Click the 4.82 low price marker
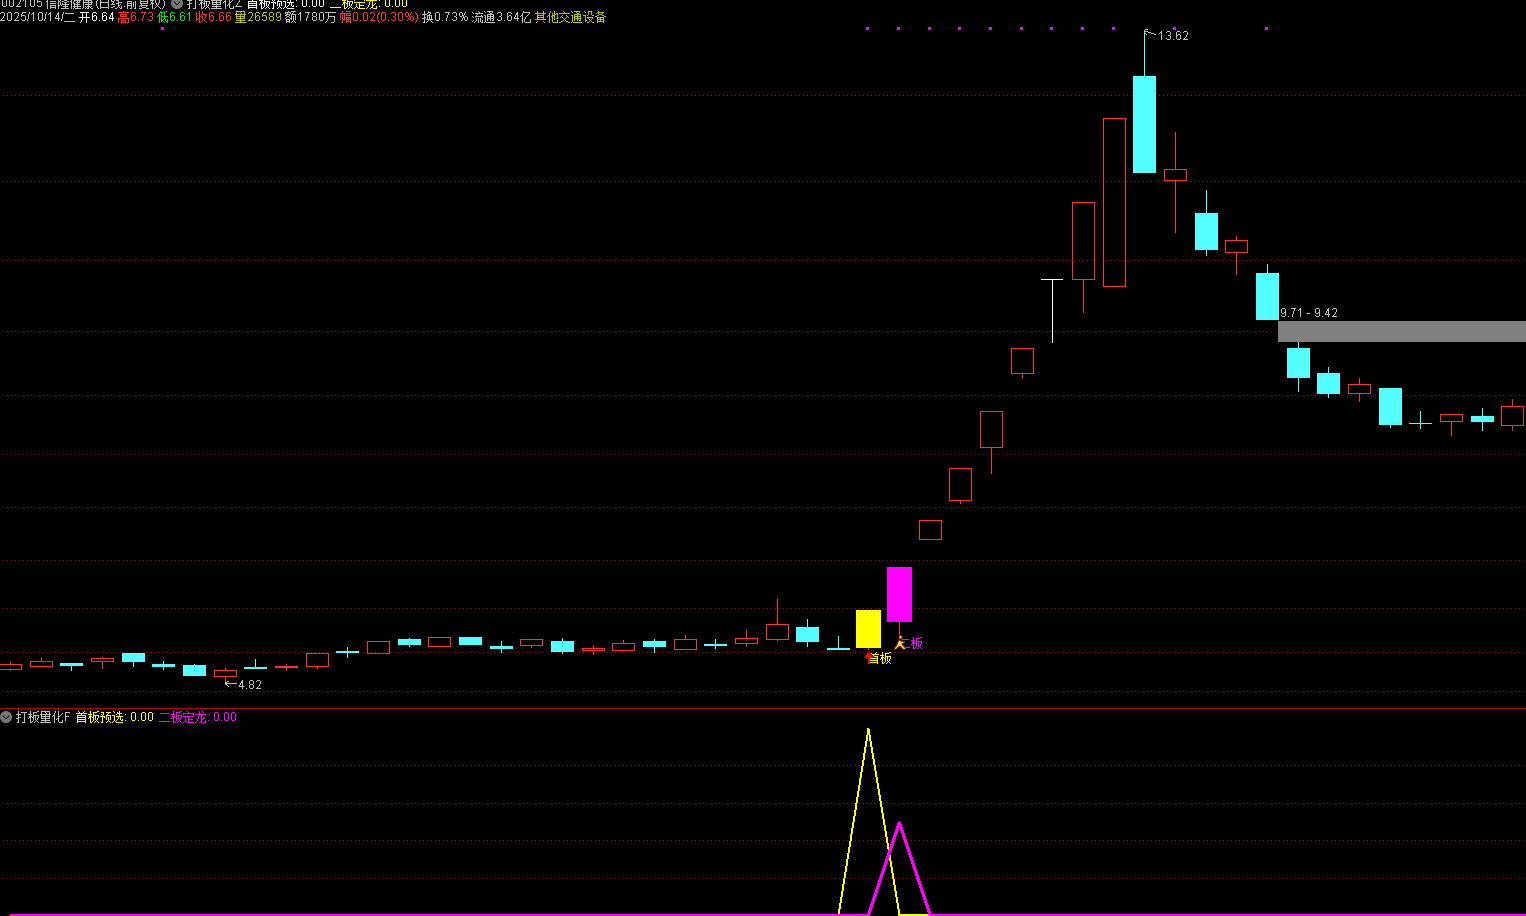This screenshot has width=1526, height=916. [x=249, y=685]
